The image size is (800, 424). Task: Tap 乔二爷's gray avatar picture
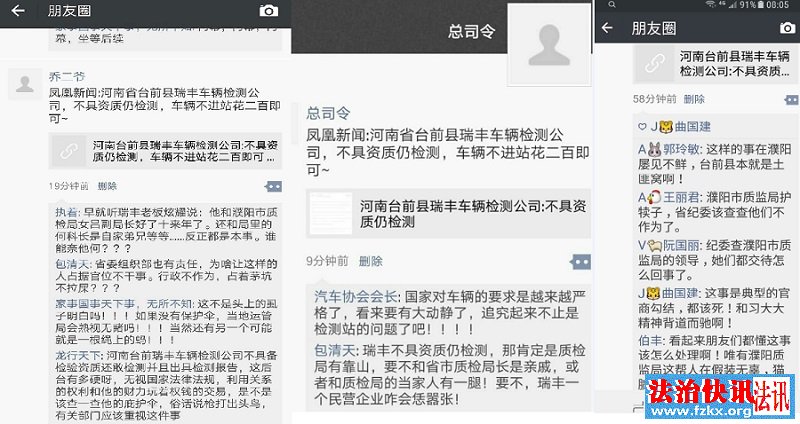coord(24,84)
